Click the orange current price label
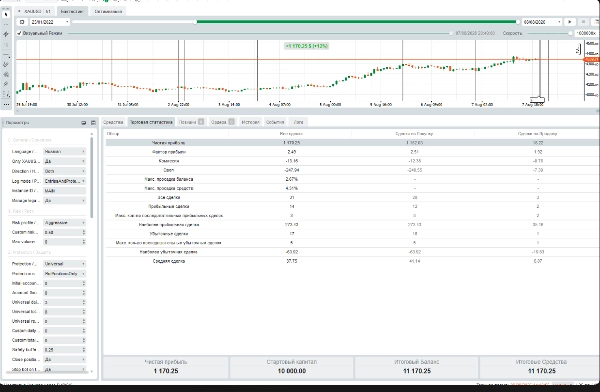This screenshot has height=392, width=600. [x=591, y=60]
